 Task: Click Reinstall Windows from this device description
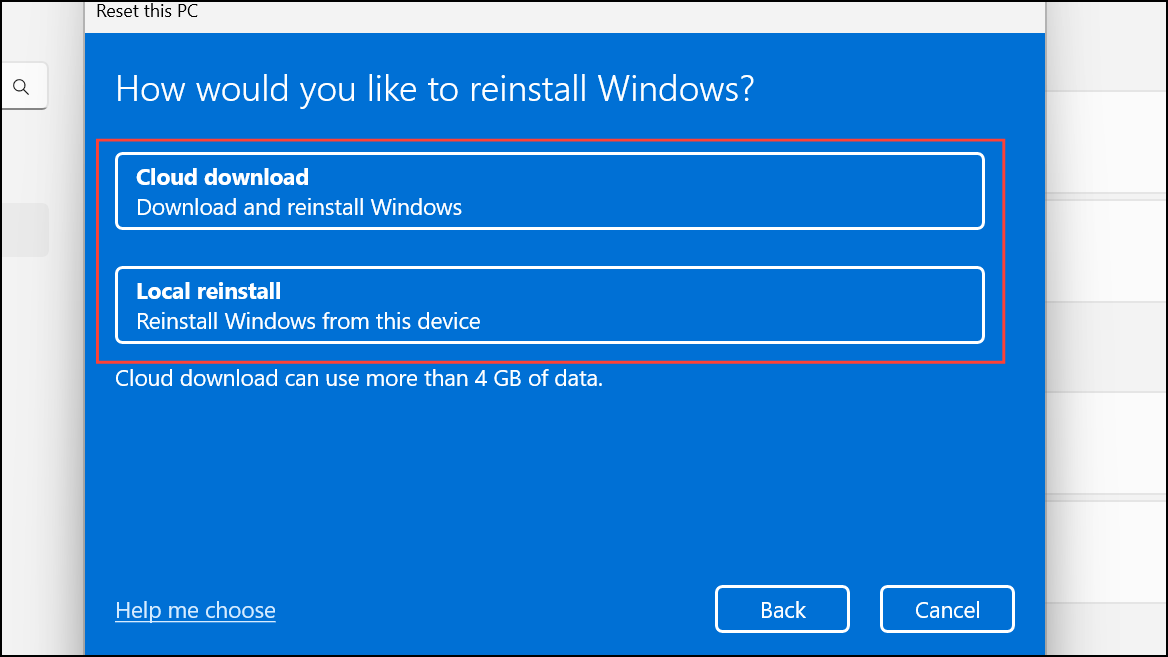(x=308, y=321)
